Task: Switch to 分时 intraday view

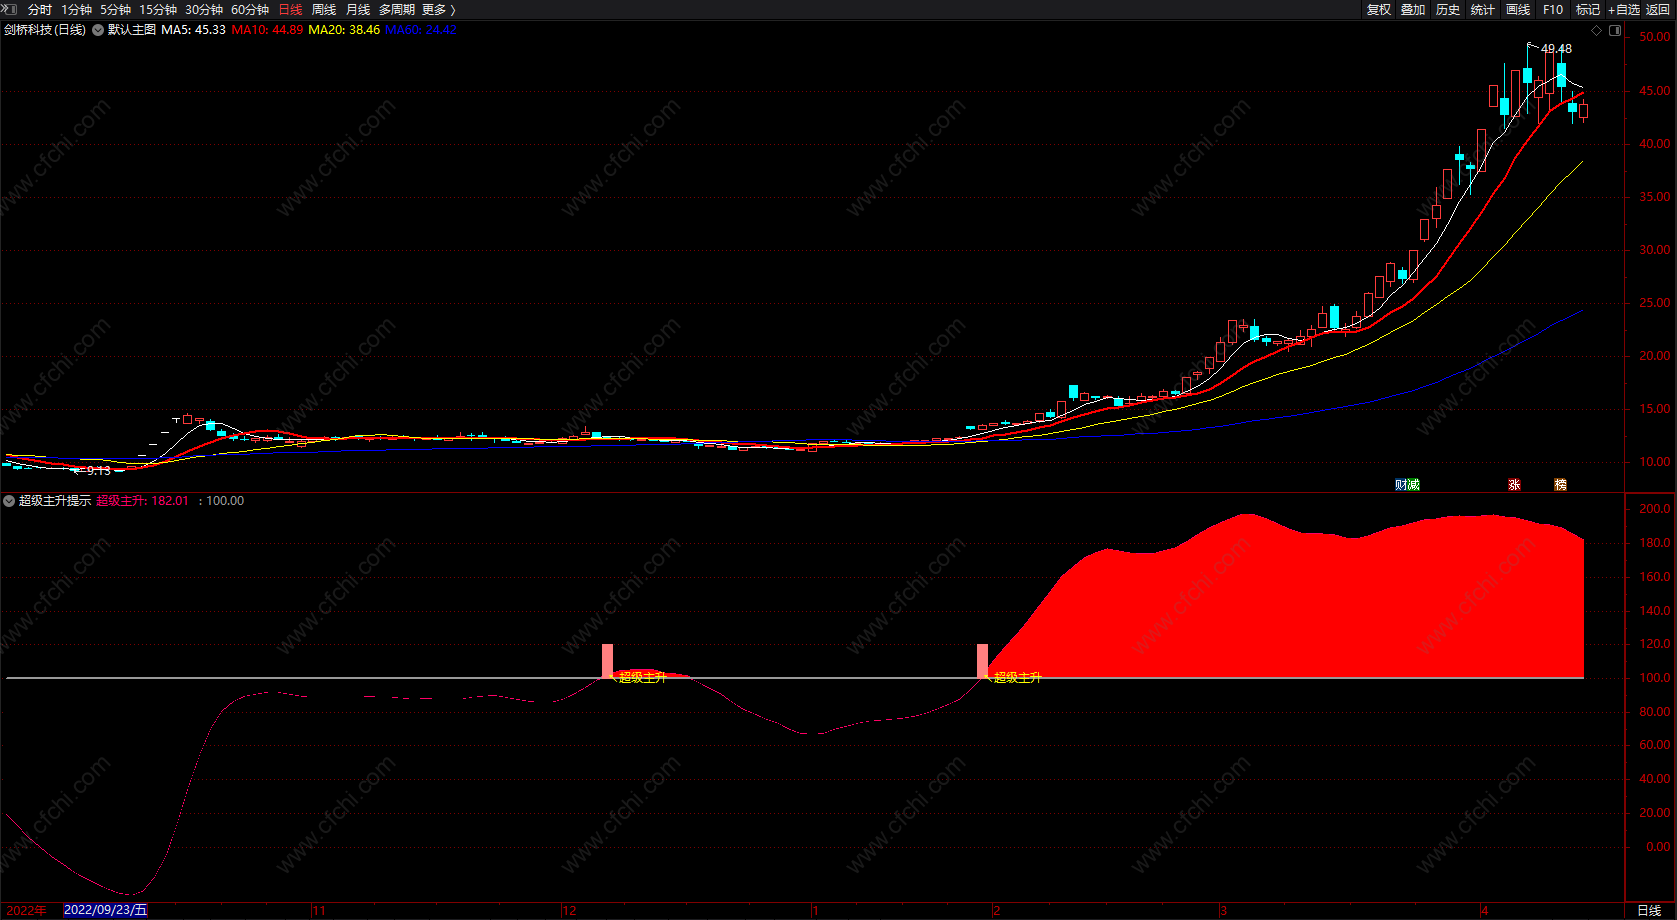Action: click(40, 10)
